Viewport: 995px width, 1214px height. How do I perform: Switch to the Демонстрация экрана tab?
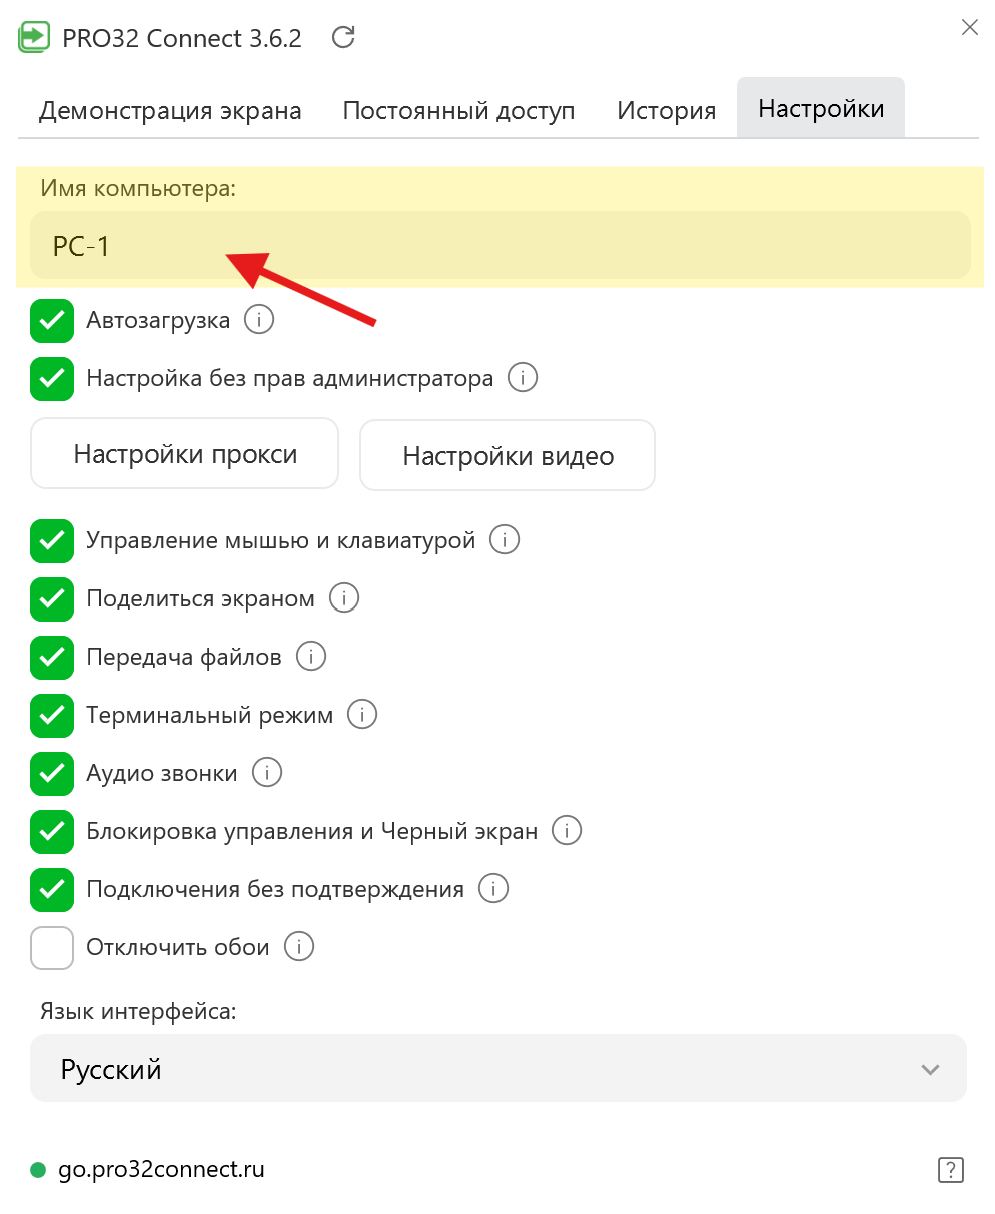point(170,110)
